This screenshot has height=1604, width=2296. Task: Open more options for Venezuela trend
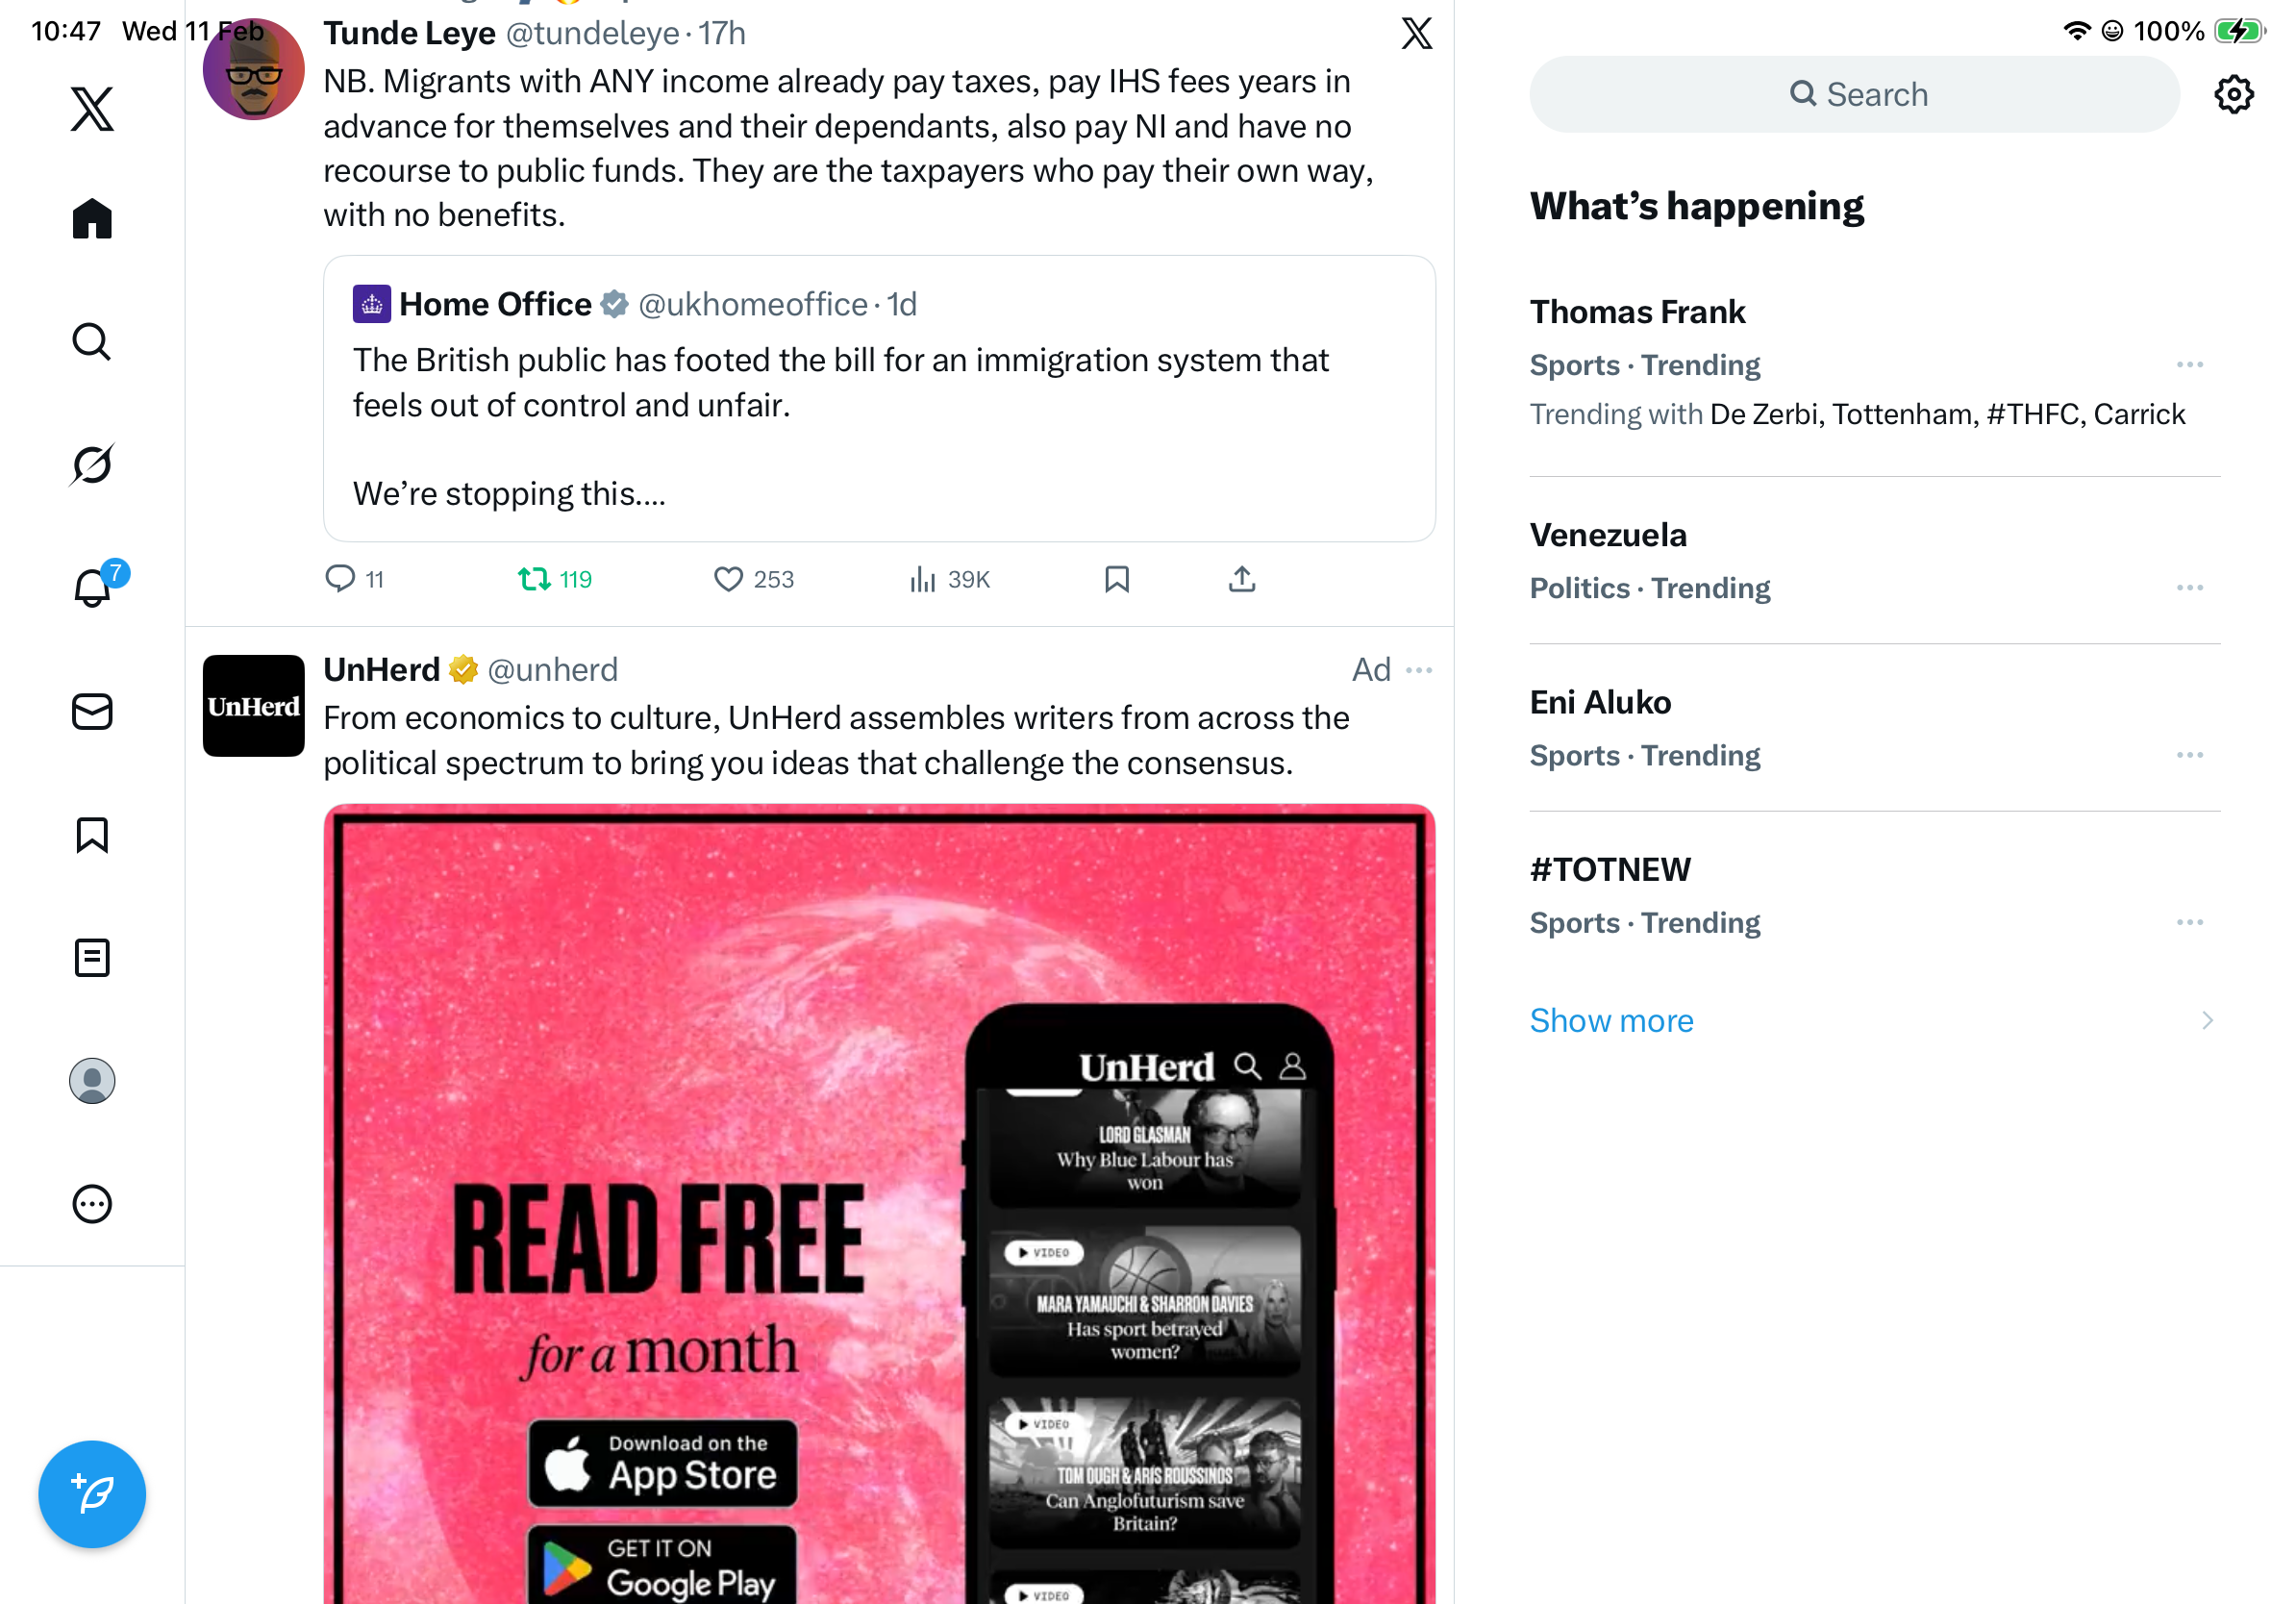click(x=2189, y=588)
